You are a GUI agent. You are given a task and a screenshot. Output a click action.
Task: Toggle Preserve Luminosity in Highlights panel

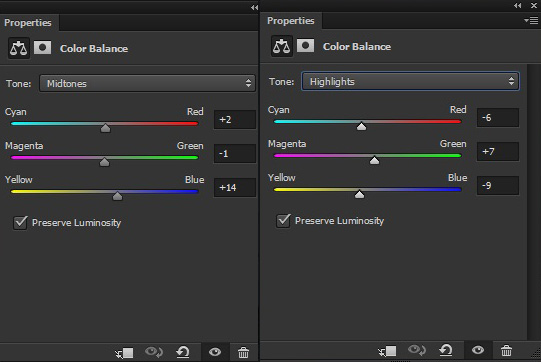coord(283,221)
